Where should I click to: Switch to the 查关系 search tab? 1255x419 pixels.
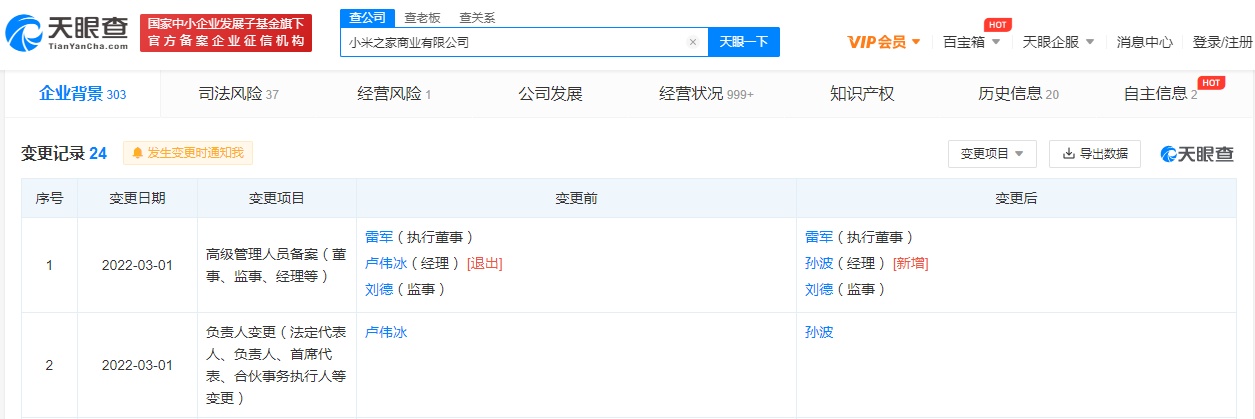coord(477,18)
